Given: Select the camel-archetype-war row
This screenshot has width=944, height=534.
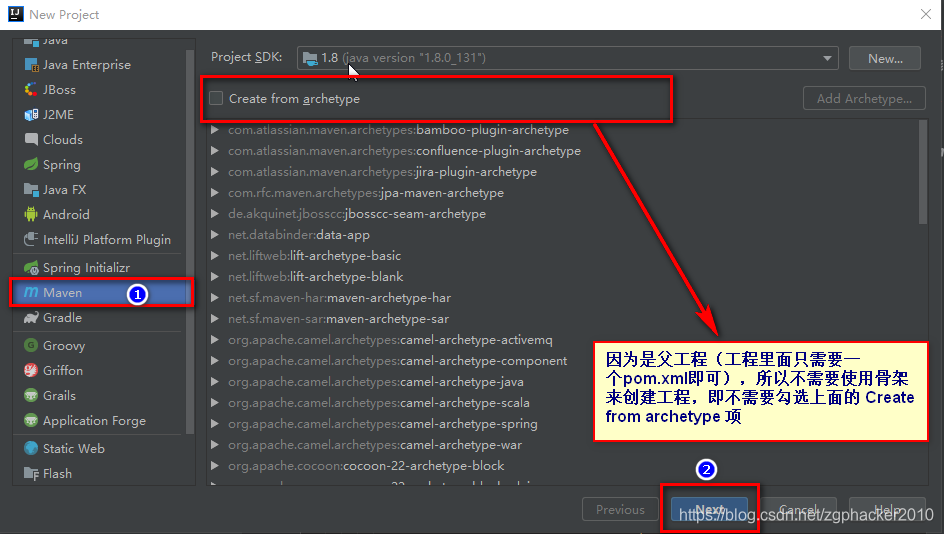Looking at the screenshot, I should [374, 445].
